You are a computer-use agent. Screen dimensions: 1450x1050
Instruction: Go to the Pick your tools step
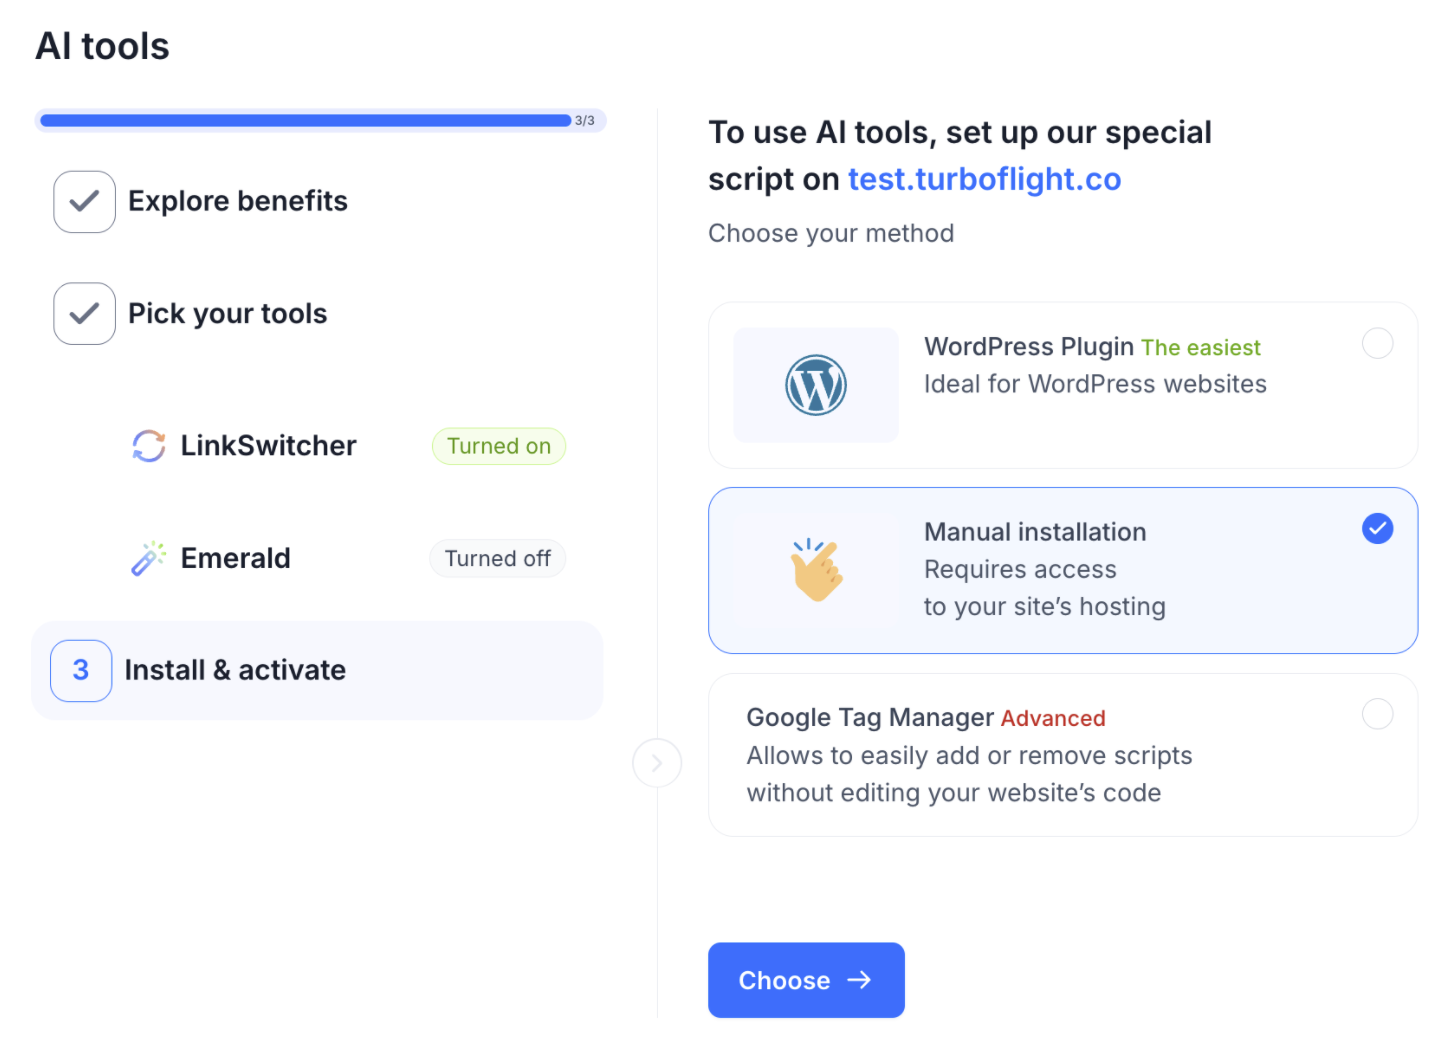tap(228, 314)
